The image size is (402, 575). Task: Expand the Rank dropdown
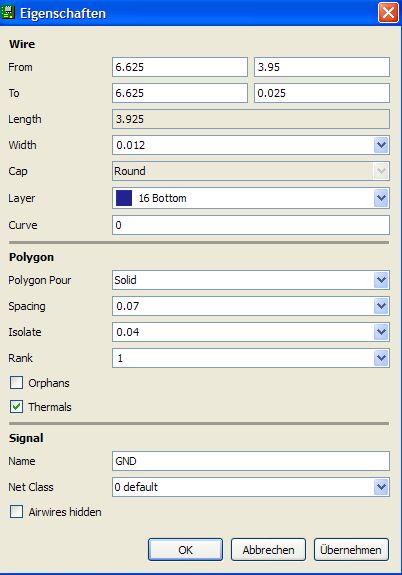click(381, 358)
